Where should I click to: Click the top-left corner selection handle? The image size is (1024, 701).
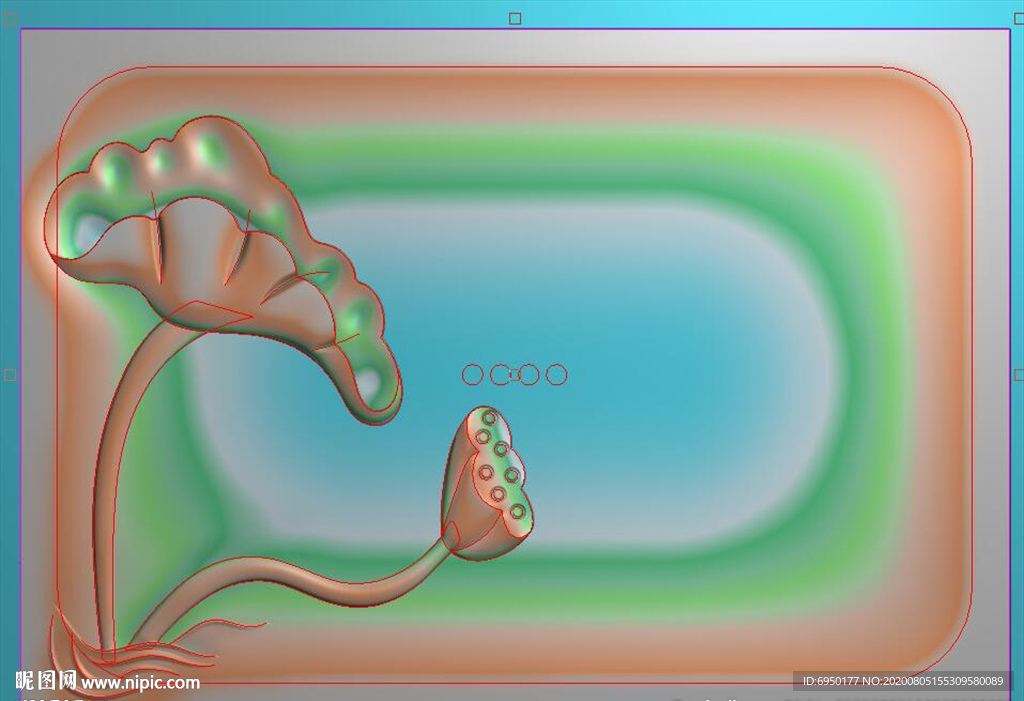tap(11, 18)
